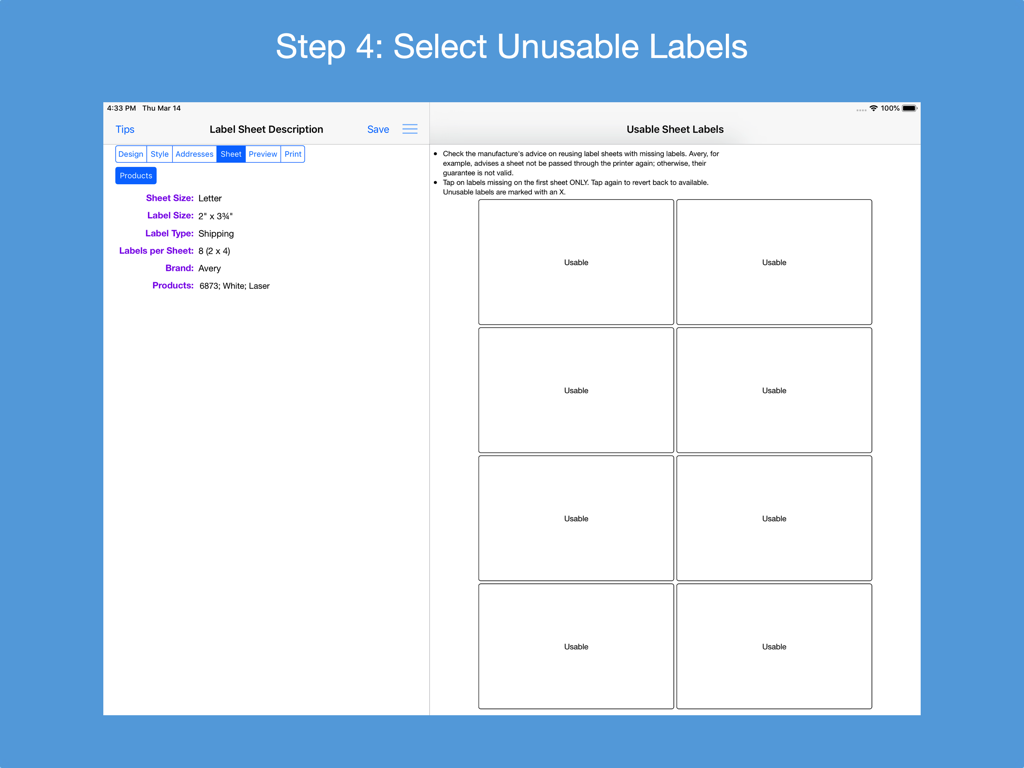Tap Save to store the label sheet

[378, 129]
